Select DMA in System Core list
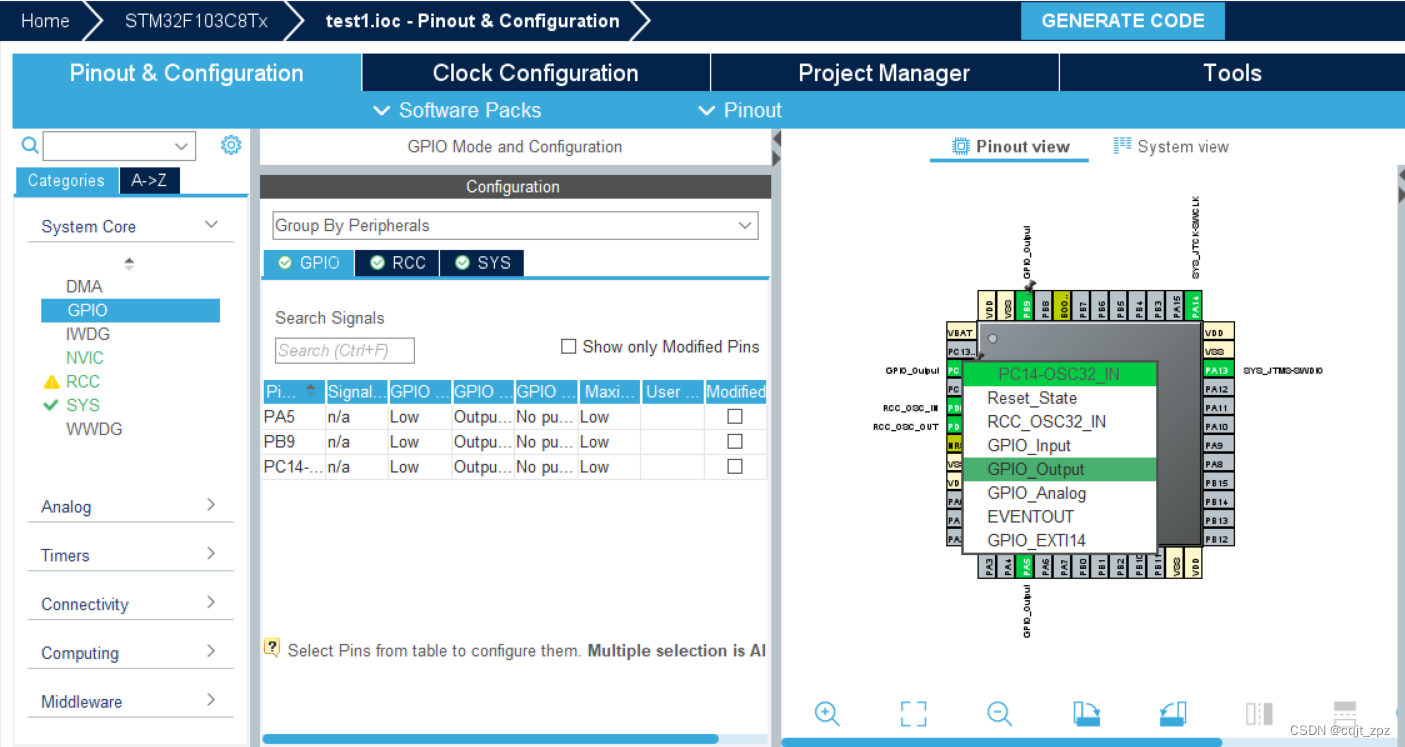This screenshot has height=747, width=1405. 85,286
